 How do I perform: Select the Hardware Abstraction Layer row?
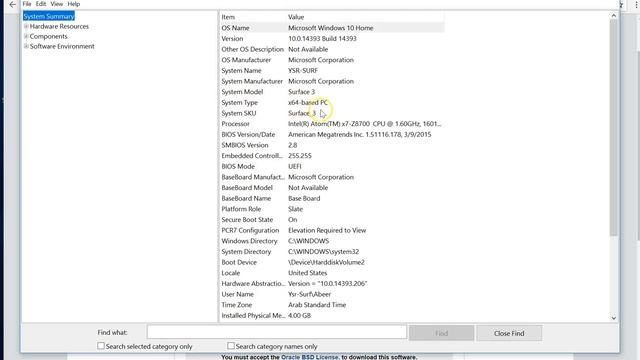(x=332, y=283)
